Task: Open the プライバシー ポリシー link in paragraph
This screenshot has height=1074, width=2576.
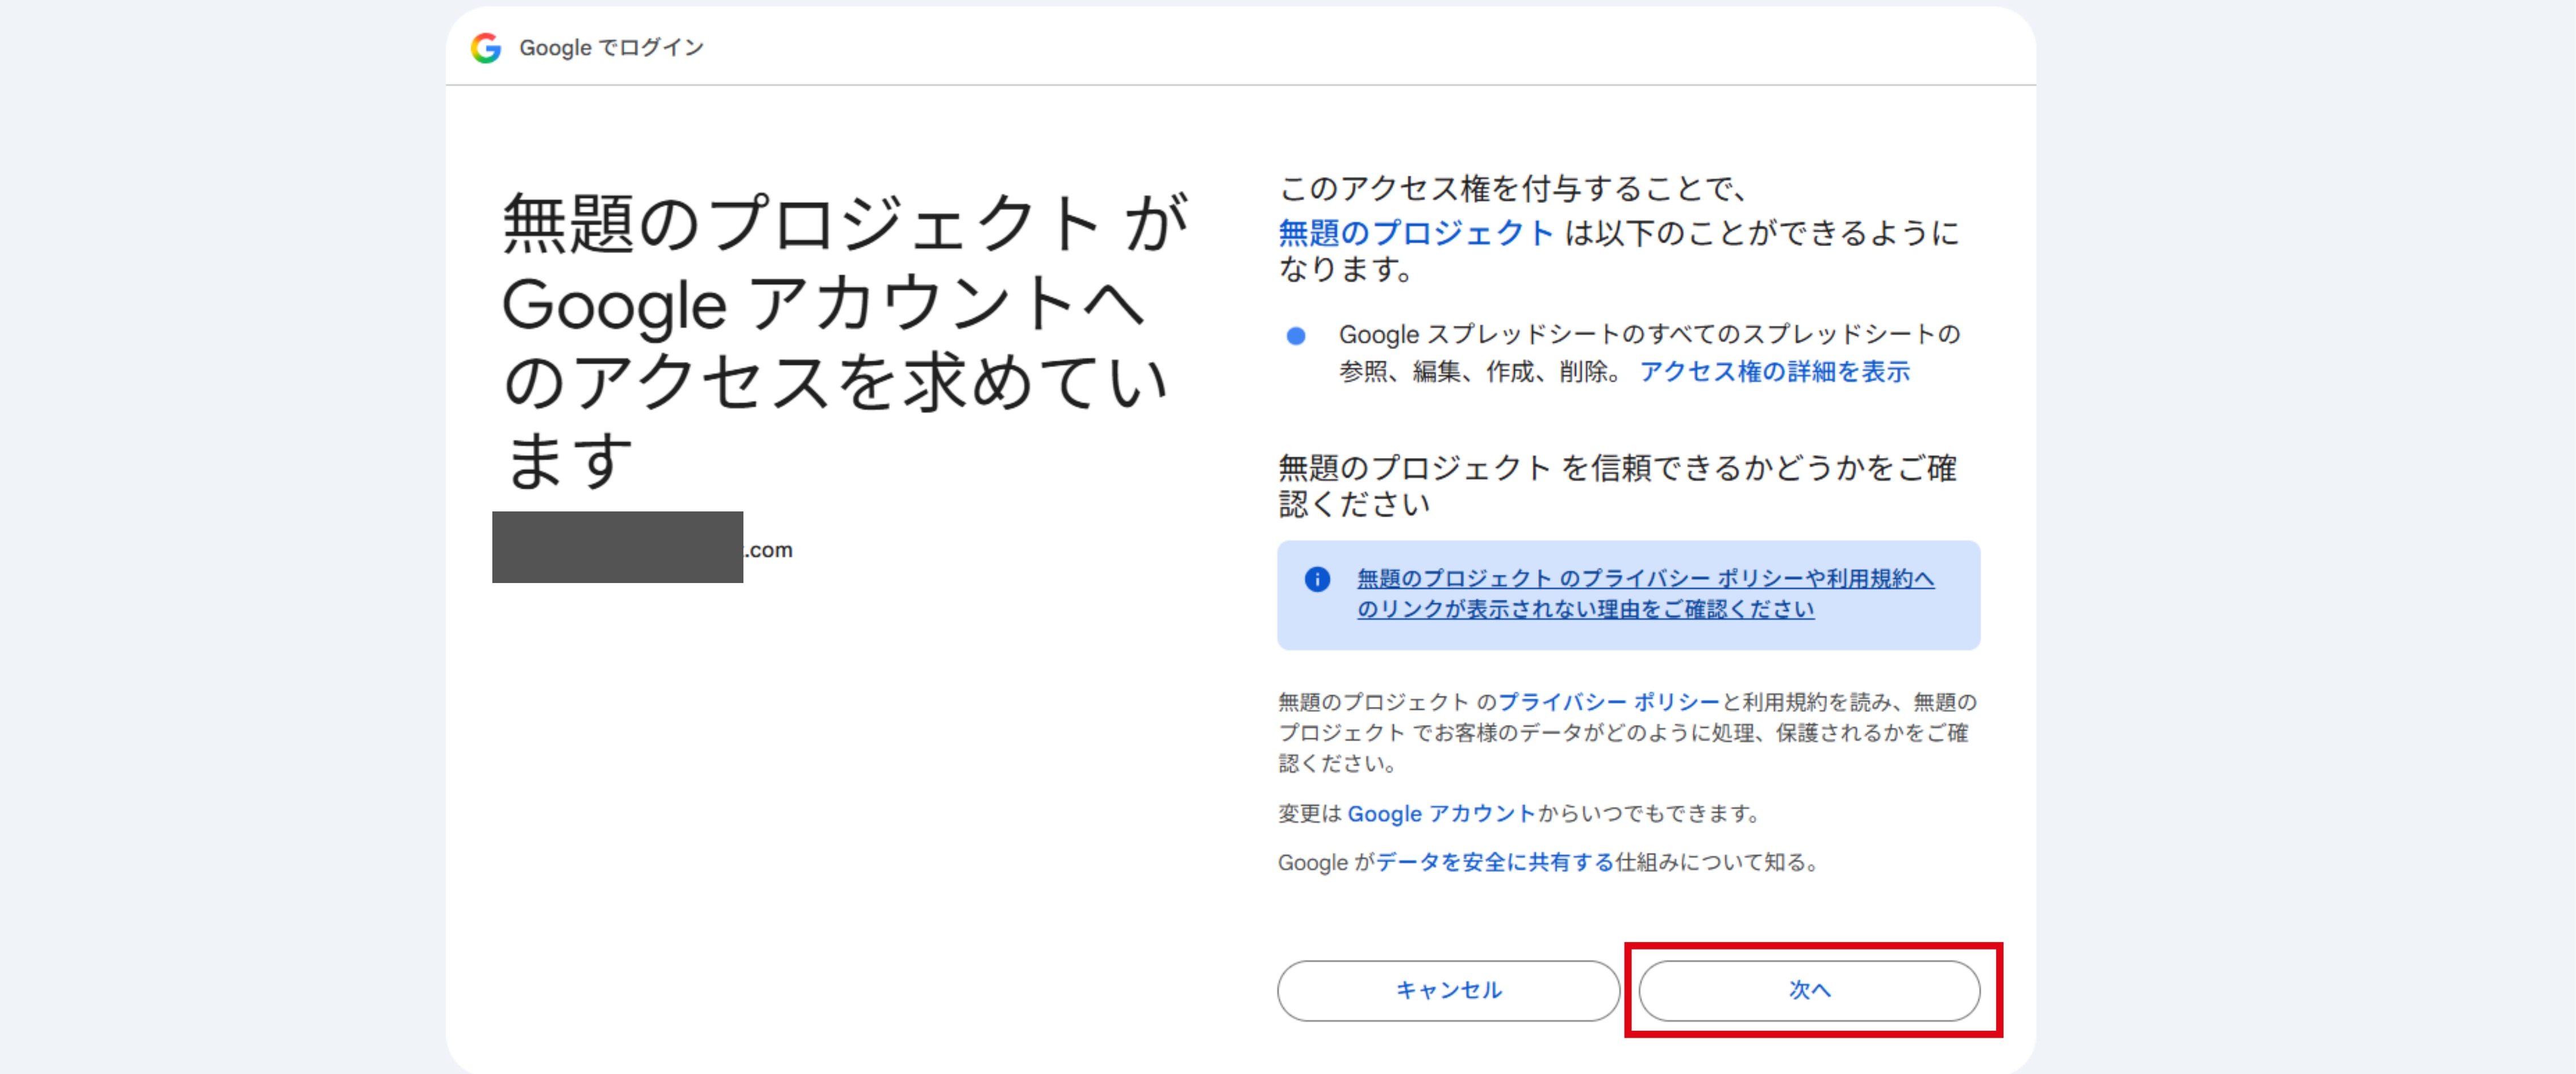Action: (1608, 702)
